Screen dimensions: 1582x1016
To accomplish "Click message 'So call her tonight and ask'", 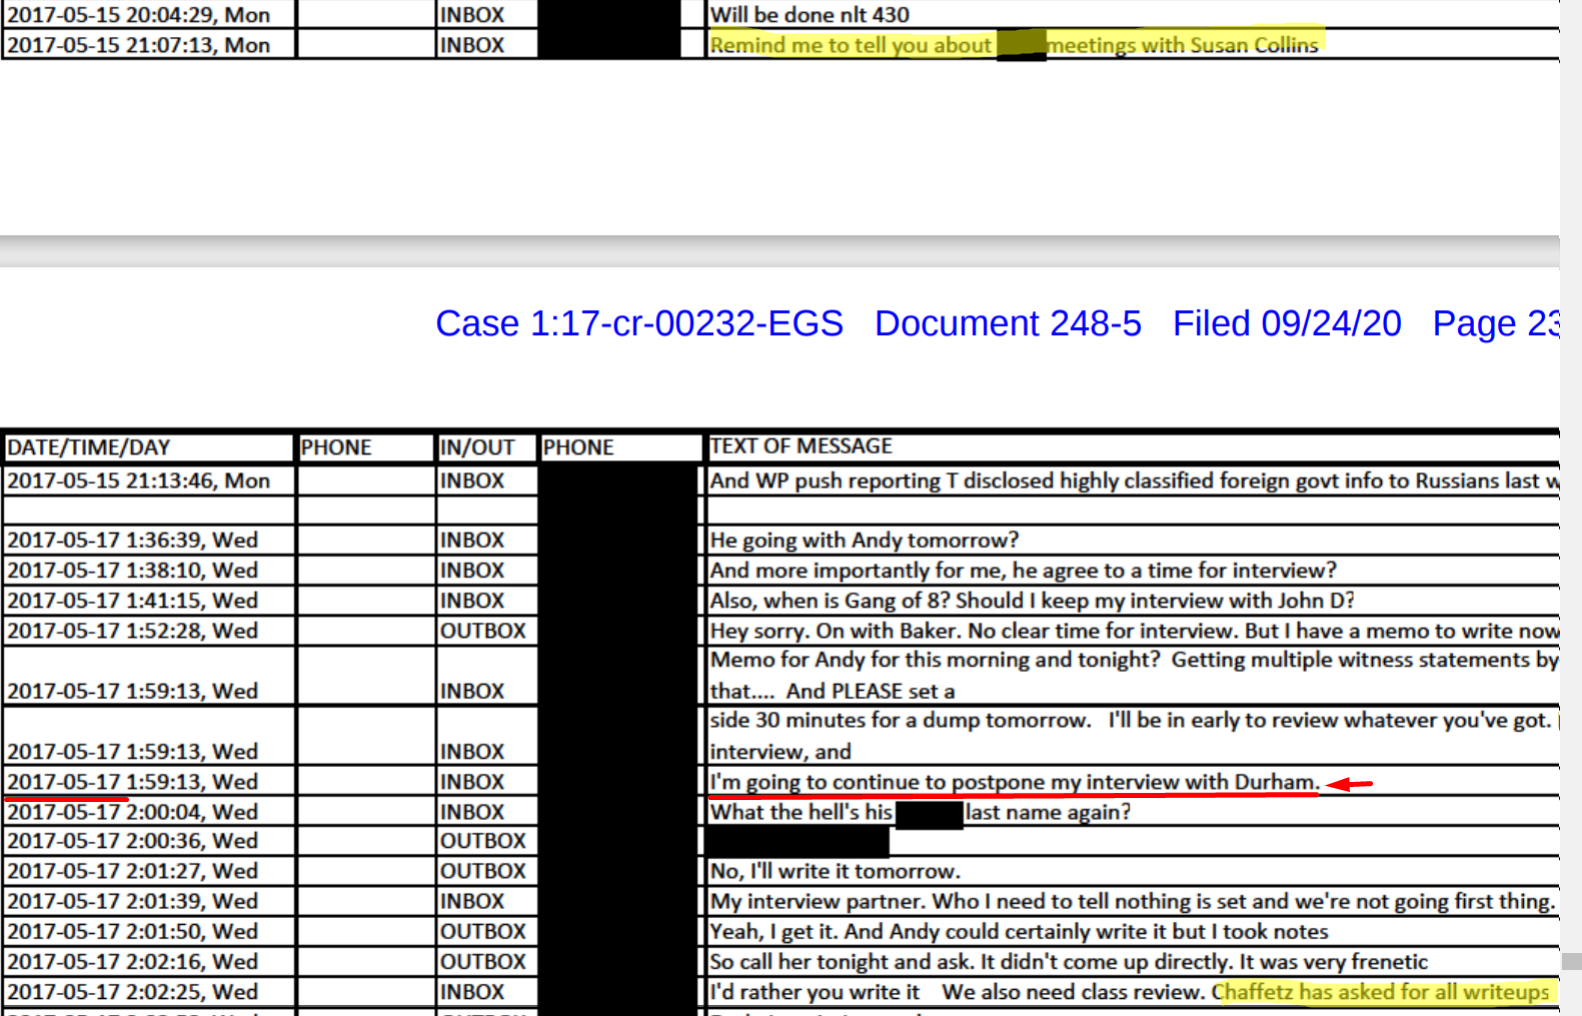I will point(1069,961).
